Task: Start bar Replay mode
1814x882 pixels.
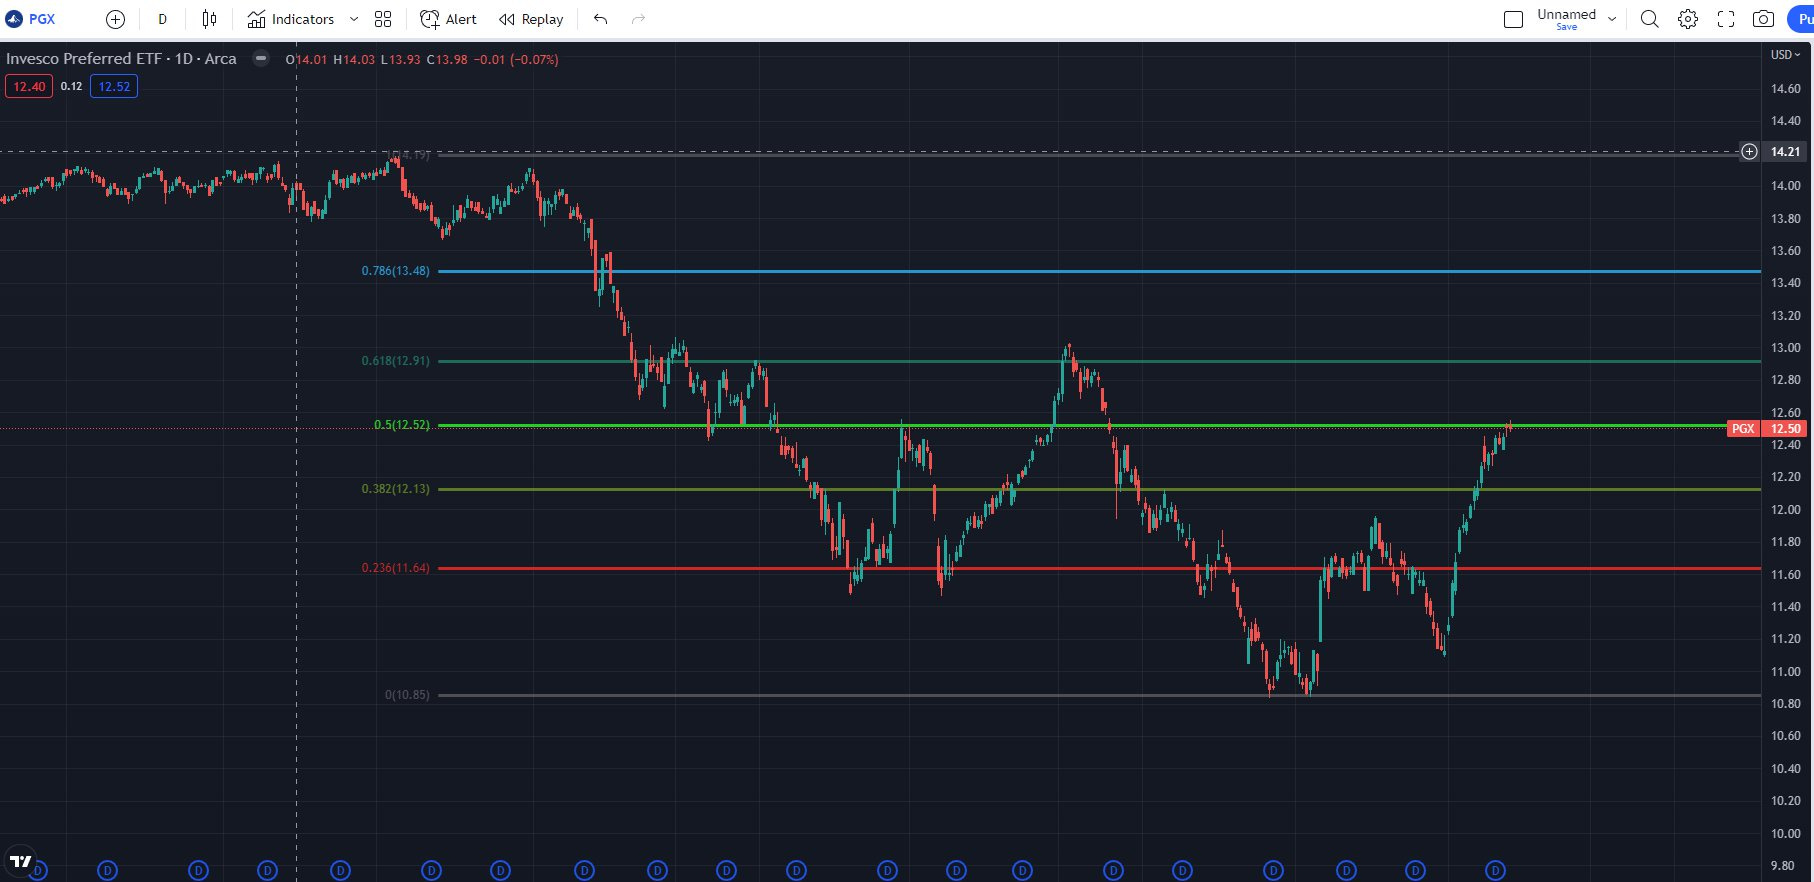Action: click(x=531, y=19)
